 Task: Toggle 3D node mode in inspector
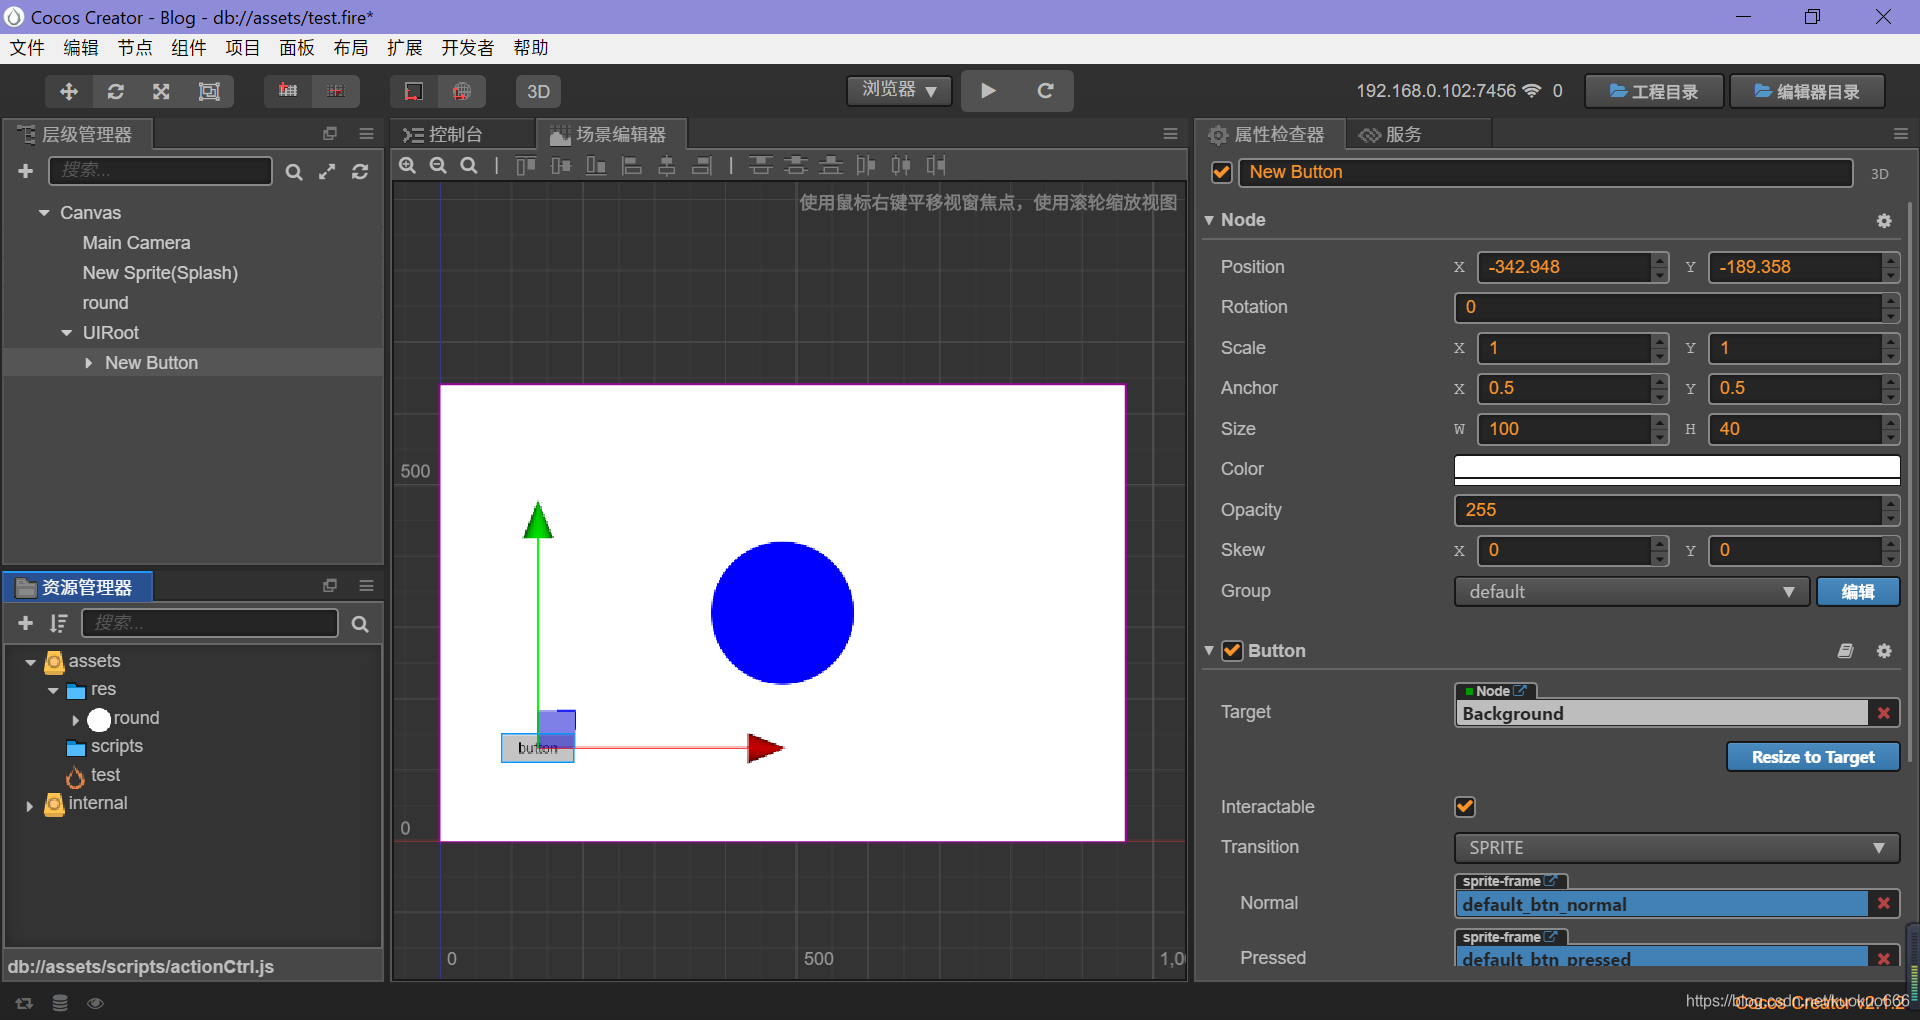(1880, 174)
